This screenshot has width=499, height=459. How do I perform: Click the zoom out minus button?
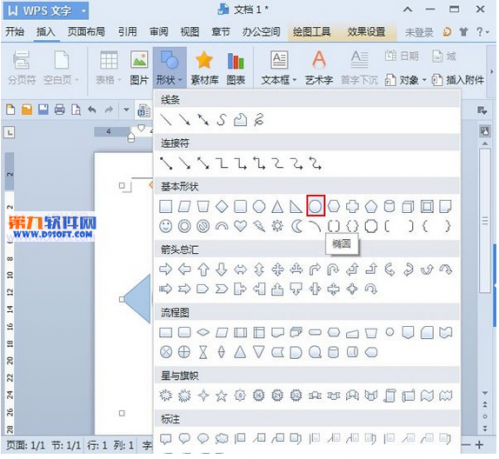pyautogui.click(x=466, y=445)
